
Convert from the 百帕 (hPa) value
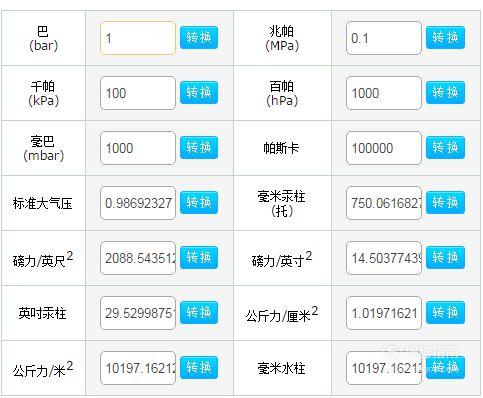point(445,92)
